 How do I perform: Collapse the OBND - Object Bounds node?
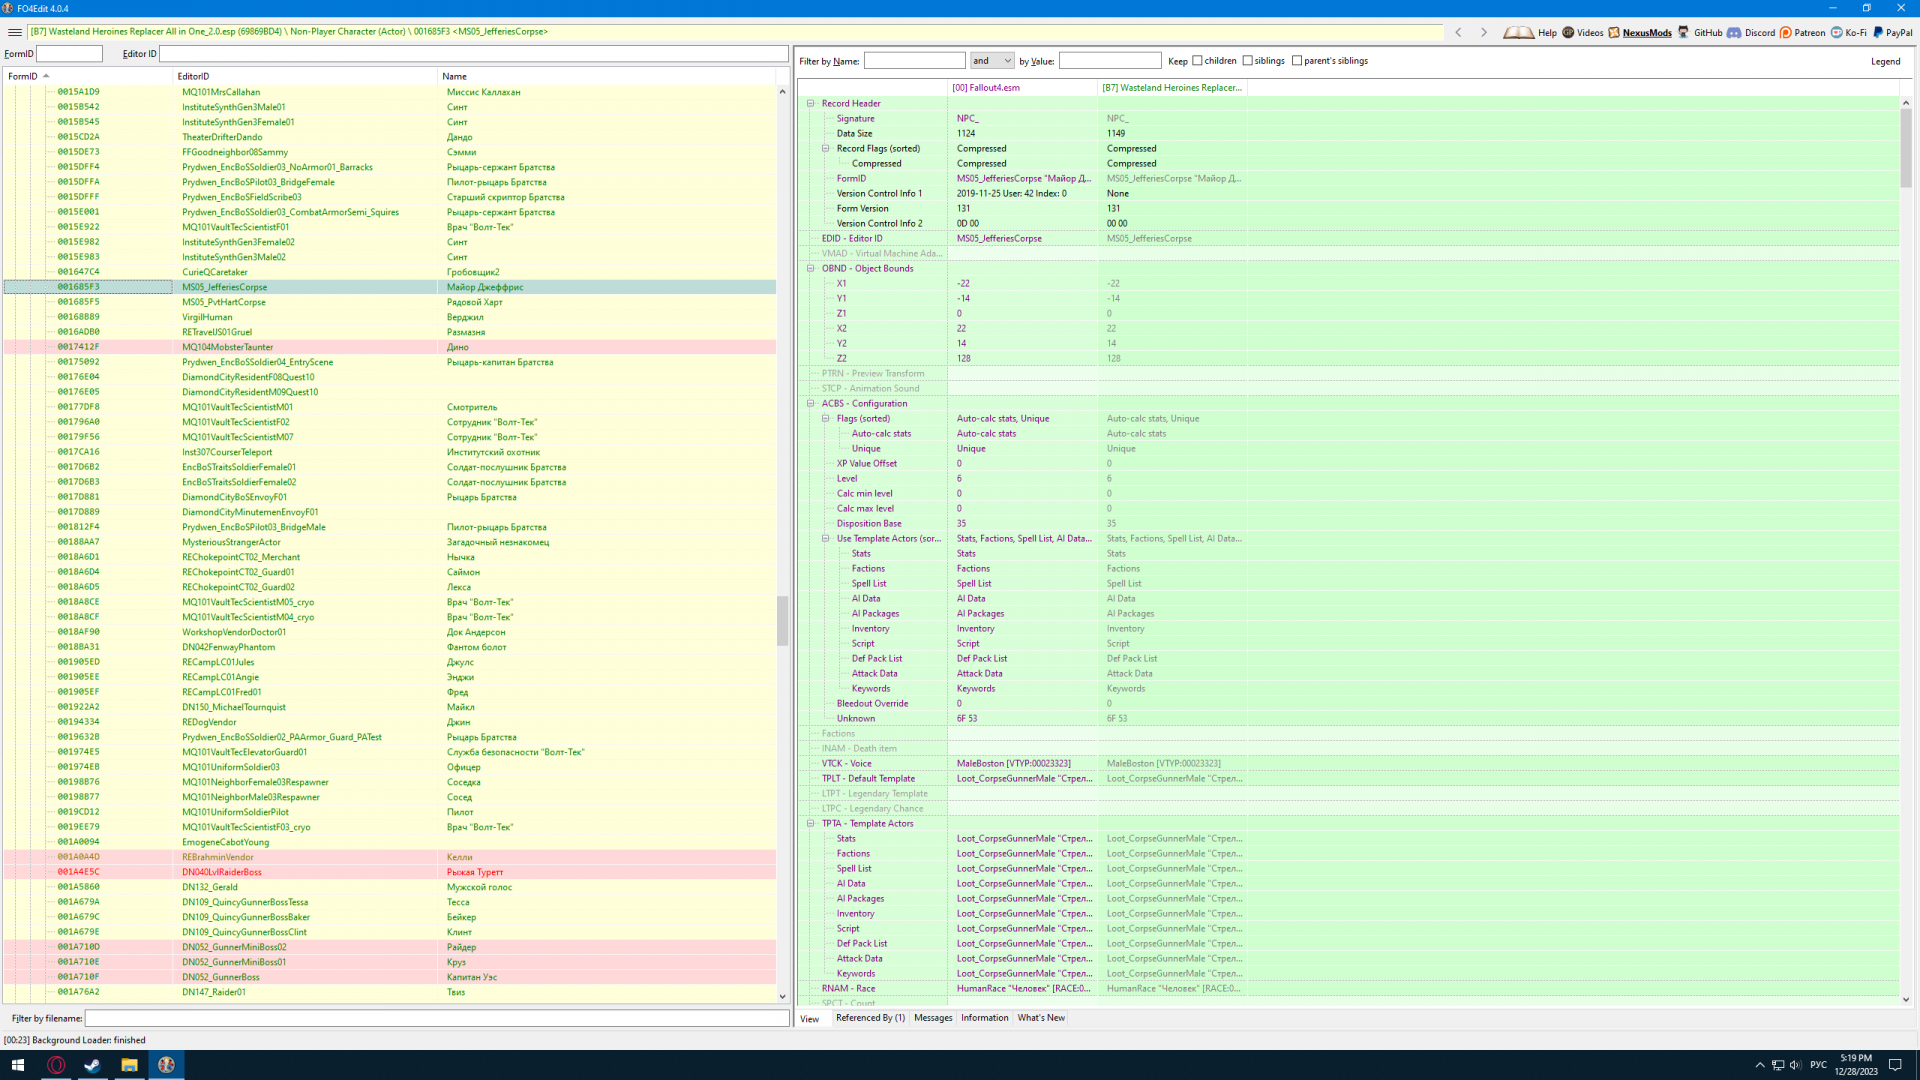[x=811, y=268]
